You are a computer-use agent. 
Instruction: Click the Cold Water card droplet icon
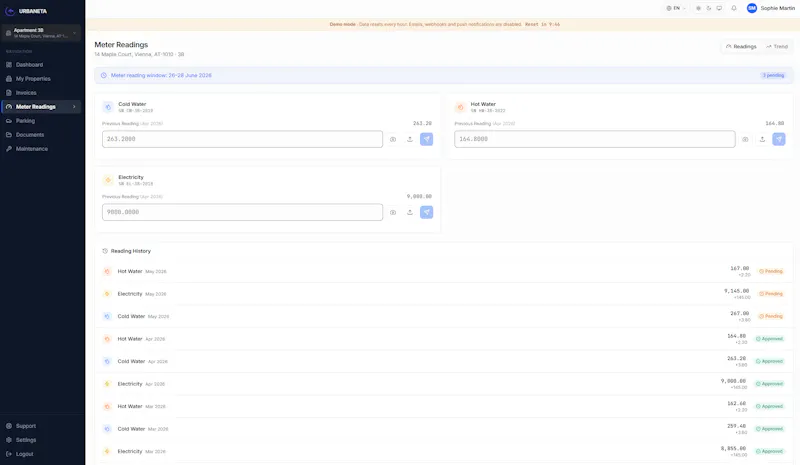108,107
